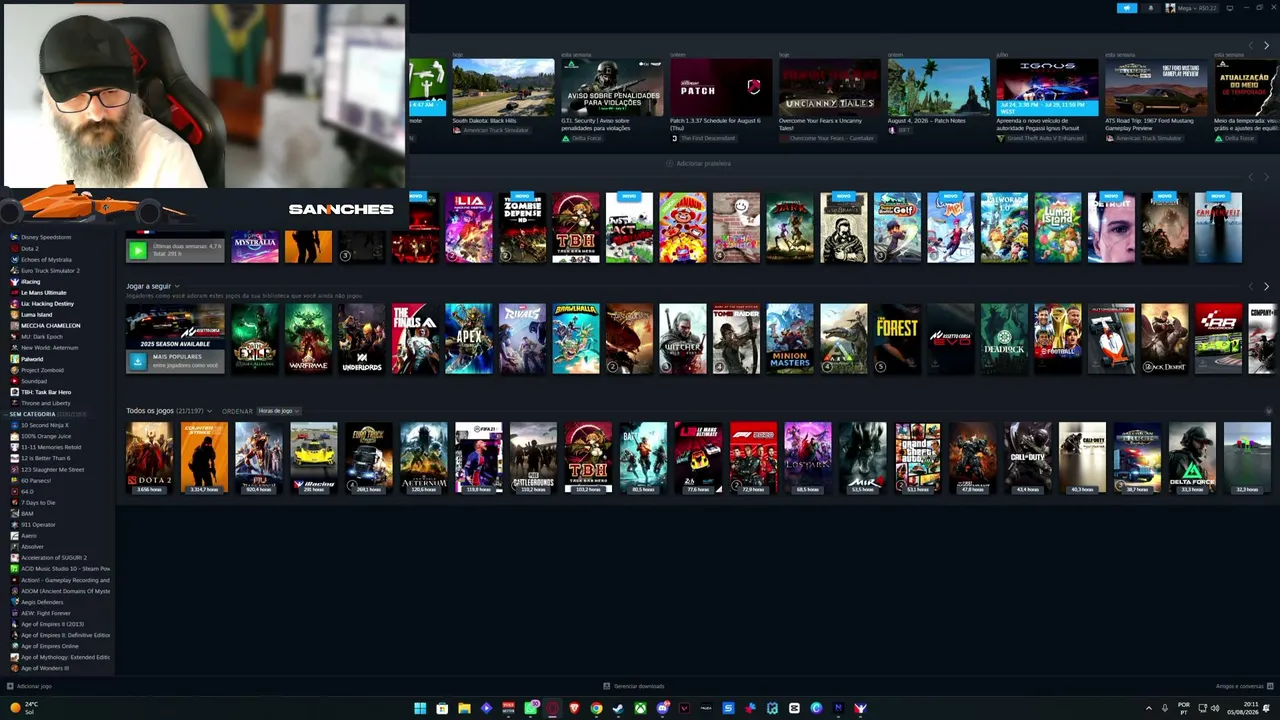
Task: Open WhatsApp from the taskbar
Action: pos(531,708)
